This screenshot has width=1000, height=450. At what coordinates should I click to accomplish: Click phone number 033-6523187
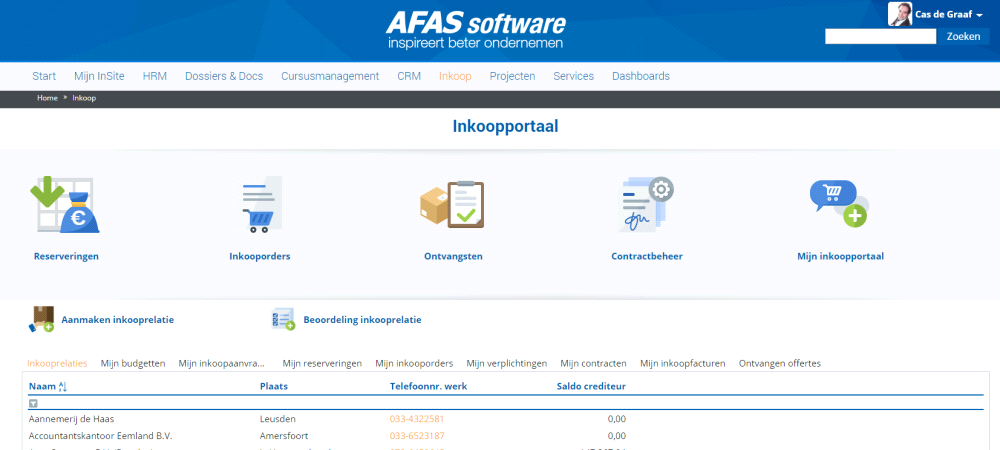pyautogui.click(x=417, y=436)
